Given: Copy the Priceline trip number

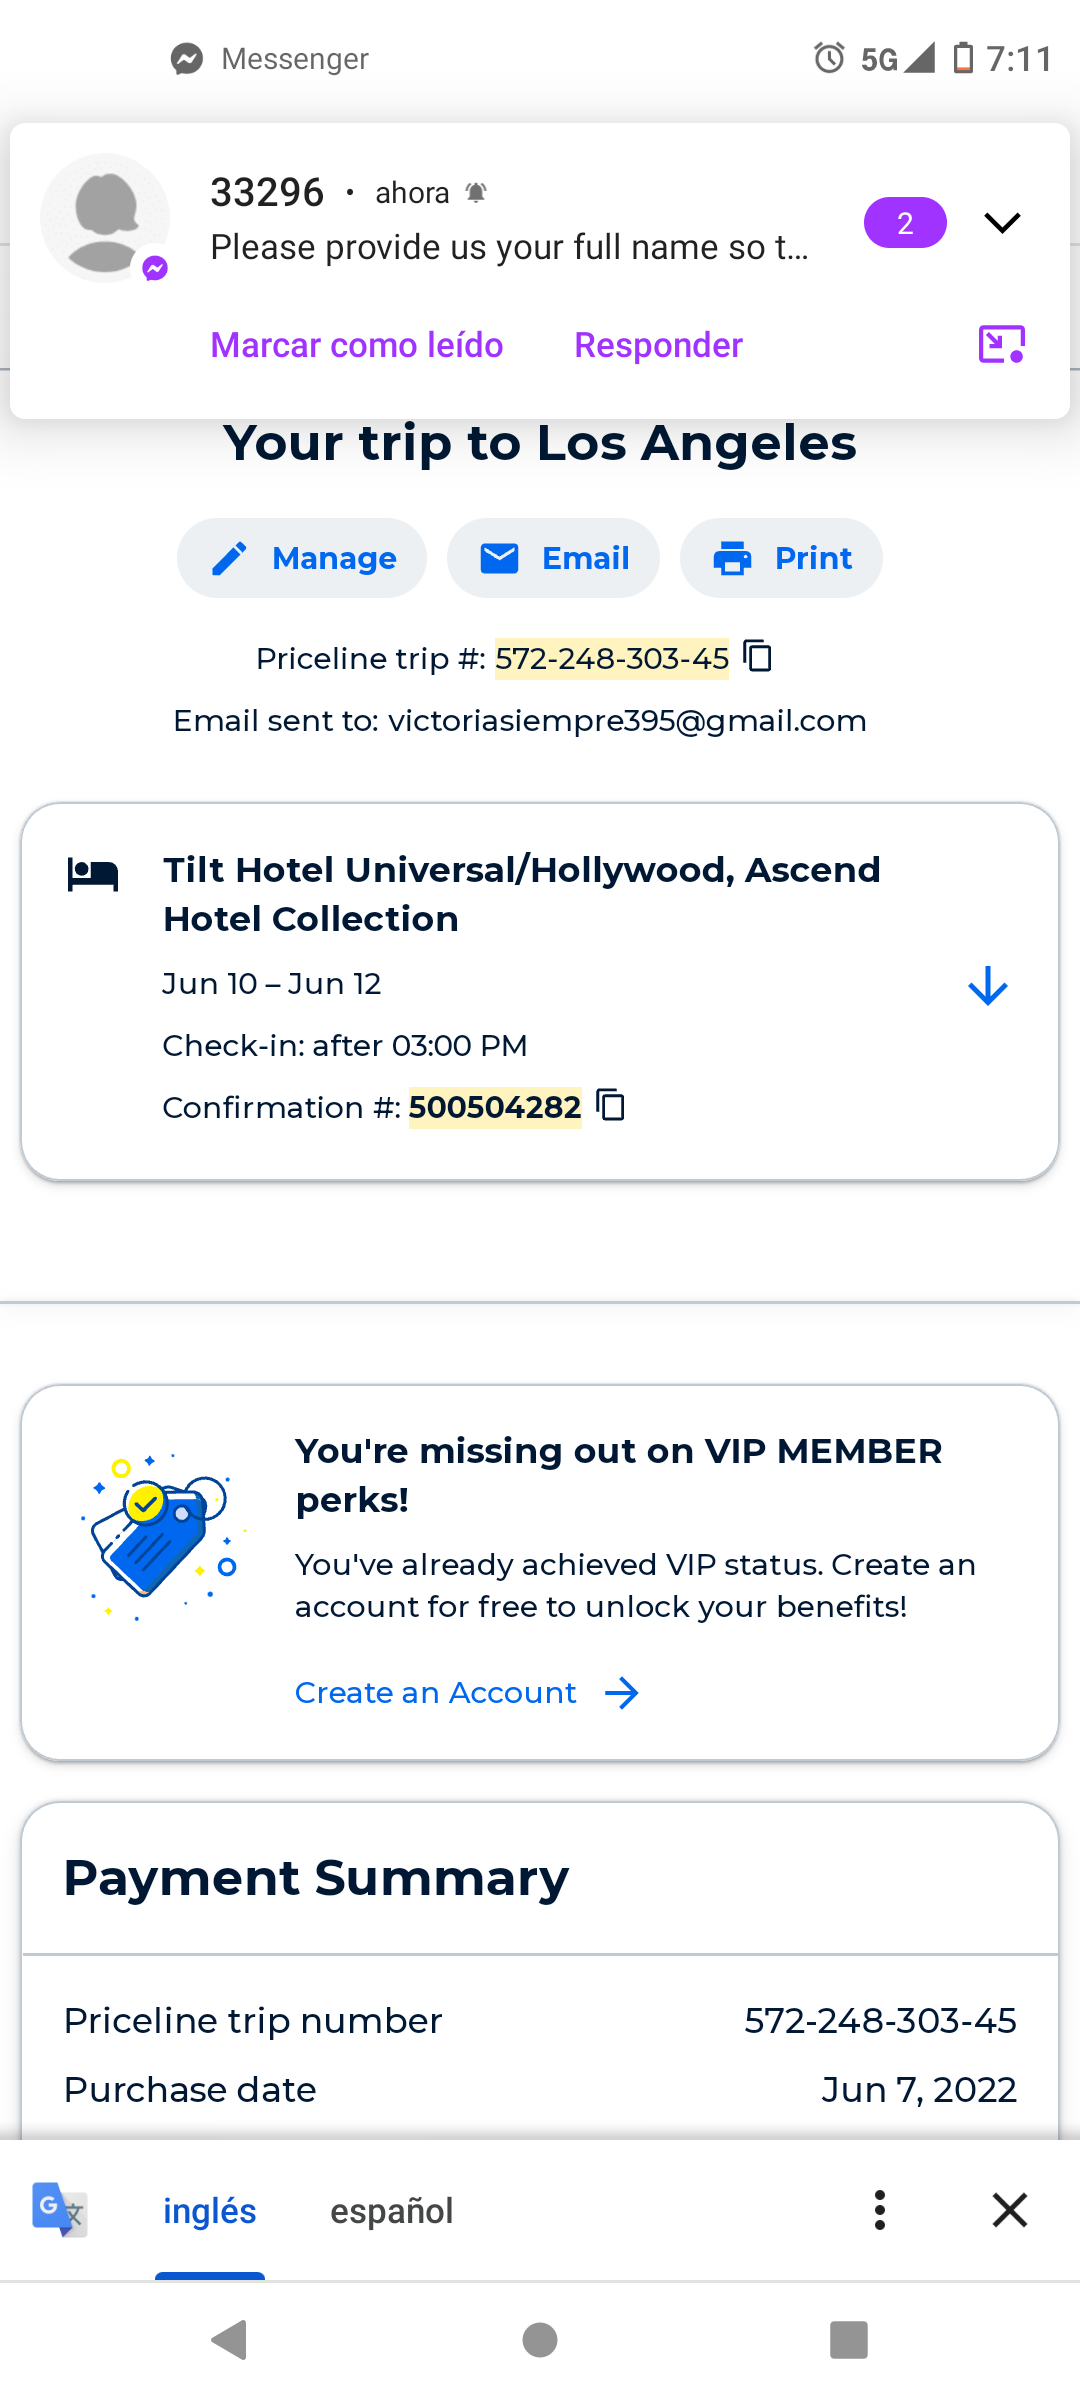Looking at the screenshot, I should (758, 657).
